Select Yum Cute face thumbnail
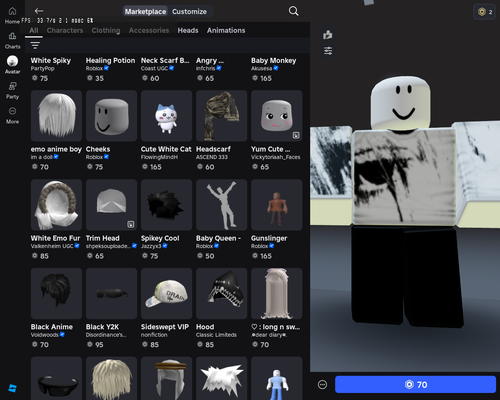Image resolution: width=500 pixels, height=400 pixels. click(277, 116)
